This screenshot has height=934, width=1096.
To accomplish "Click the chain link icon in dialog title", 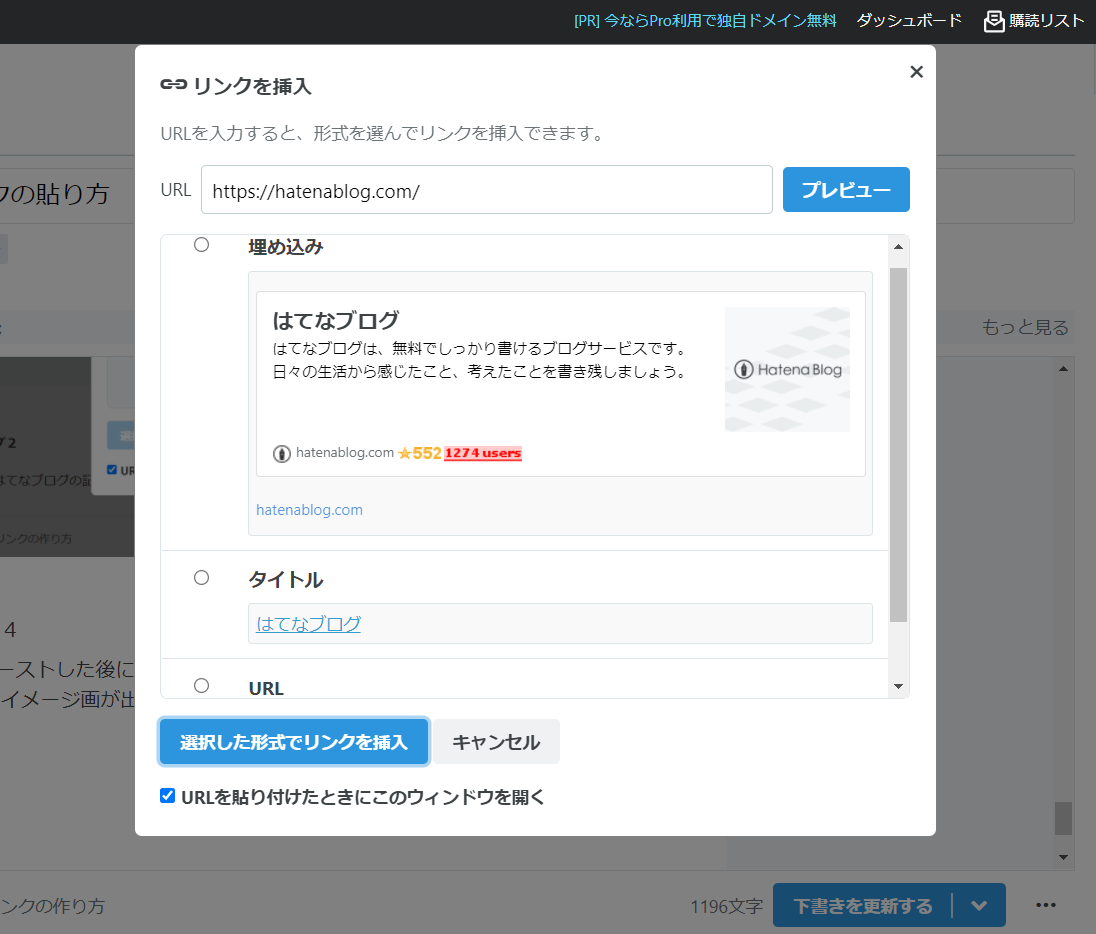I will [x=173, y=85].
